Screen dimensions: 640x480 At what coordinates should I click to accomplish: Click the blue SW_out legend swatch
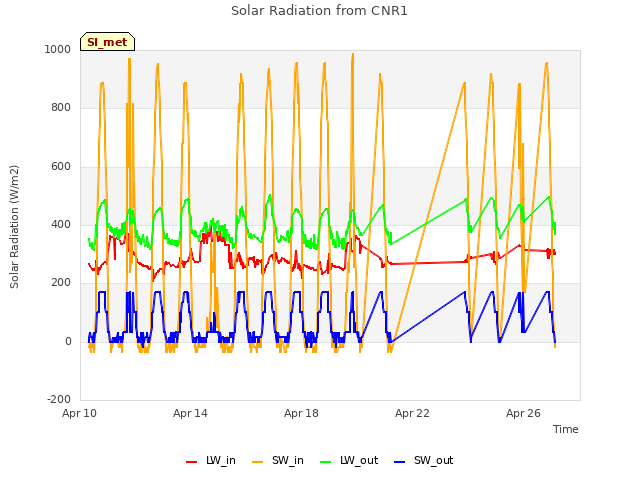point(400,462)
